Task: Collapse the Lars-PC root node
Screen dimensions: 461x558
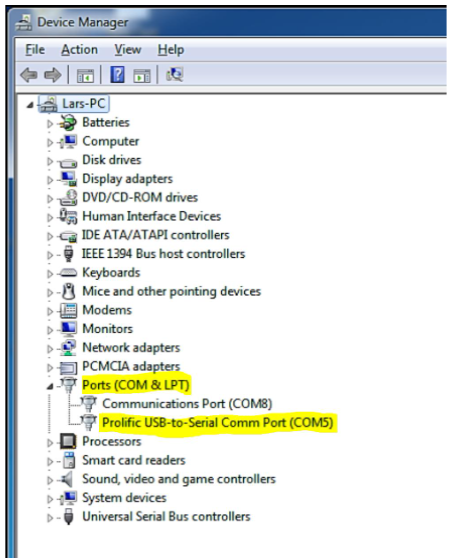Action: coord(30,105)
